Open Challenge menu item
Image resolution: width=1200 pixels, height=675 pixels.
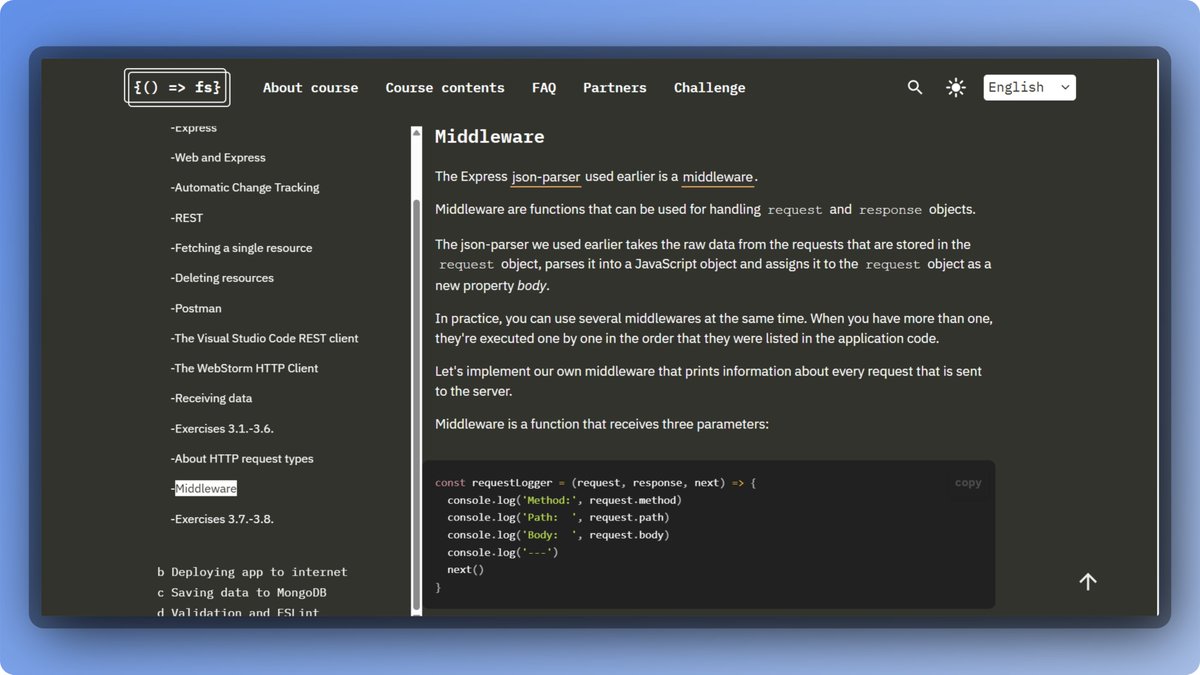click(709, 87)
